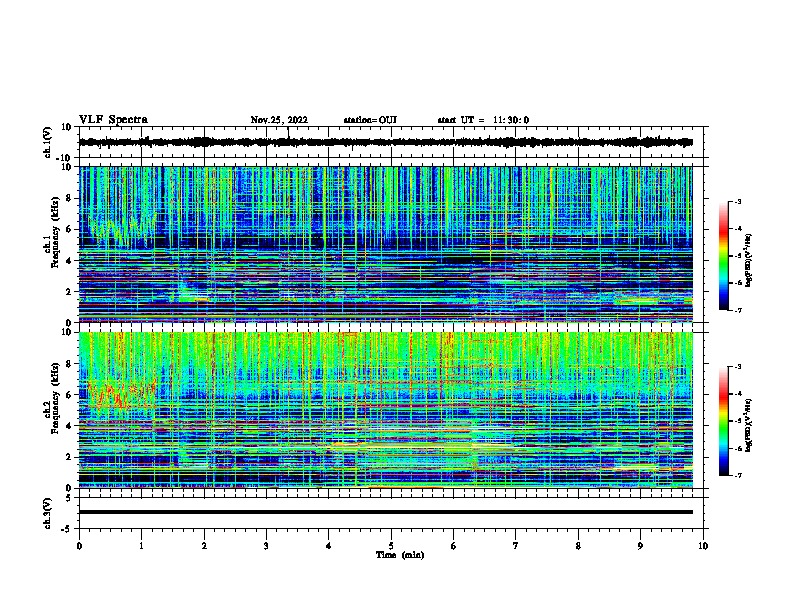Screen dimensions: 792x612
Task: Click the "VLF Spectra" title text
Action: [x=113, y=120]
